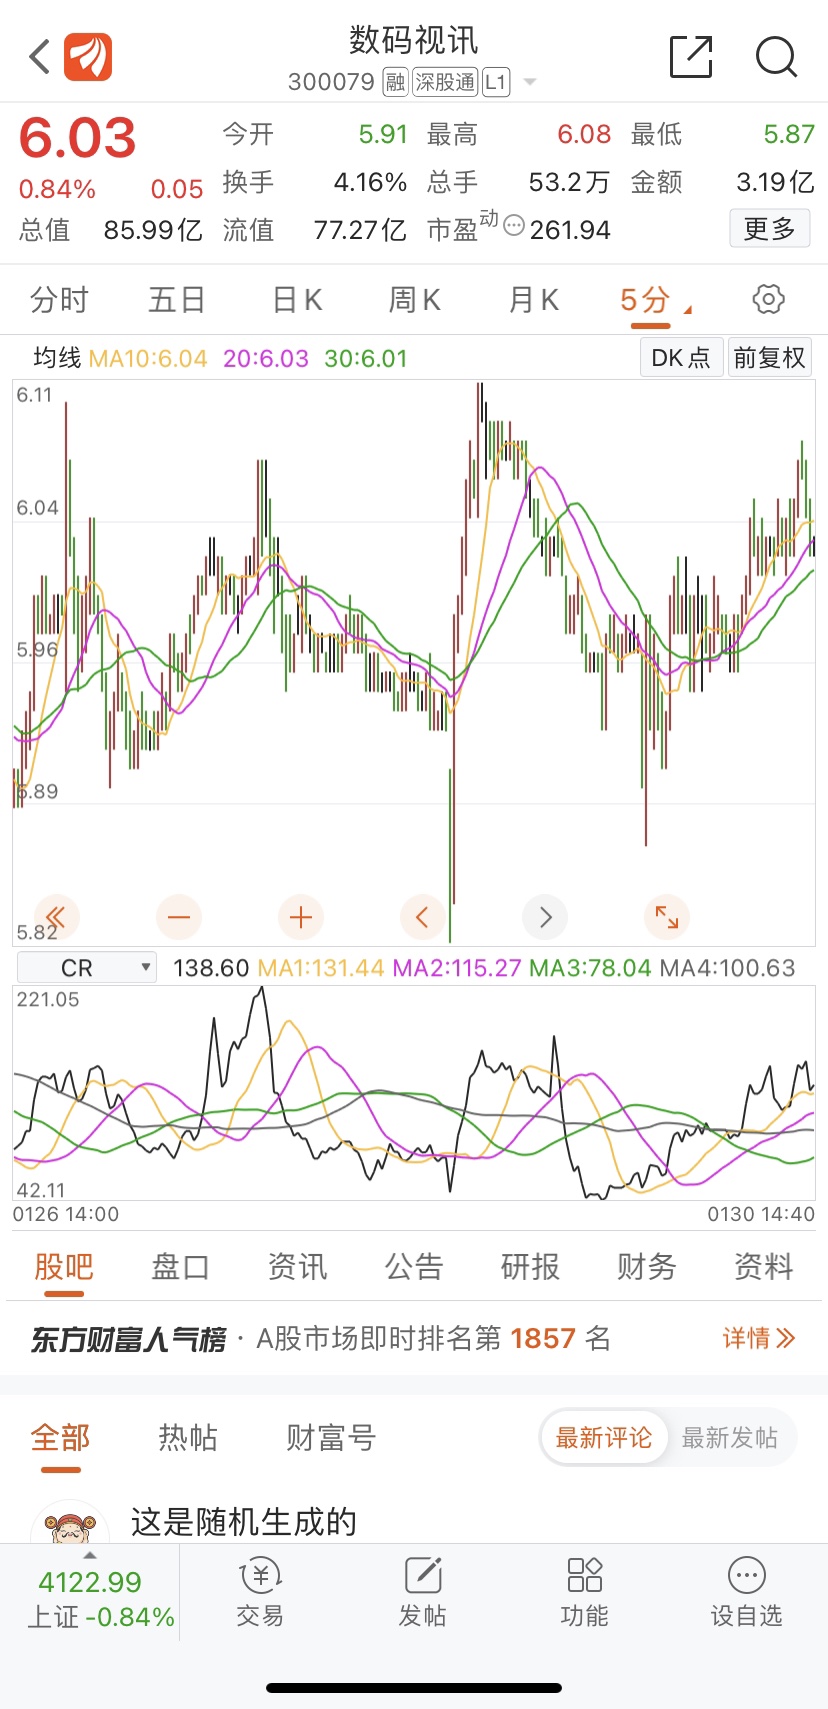Move chart left with left chevron
The height and width of the screenshot is (1709, 828).
422,917
